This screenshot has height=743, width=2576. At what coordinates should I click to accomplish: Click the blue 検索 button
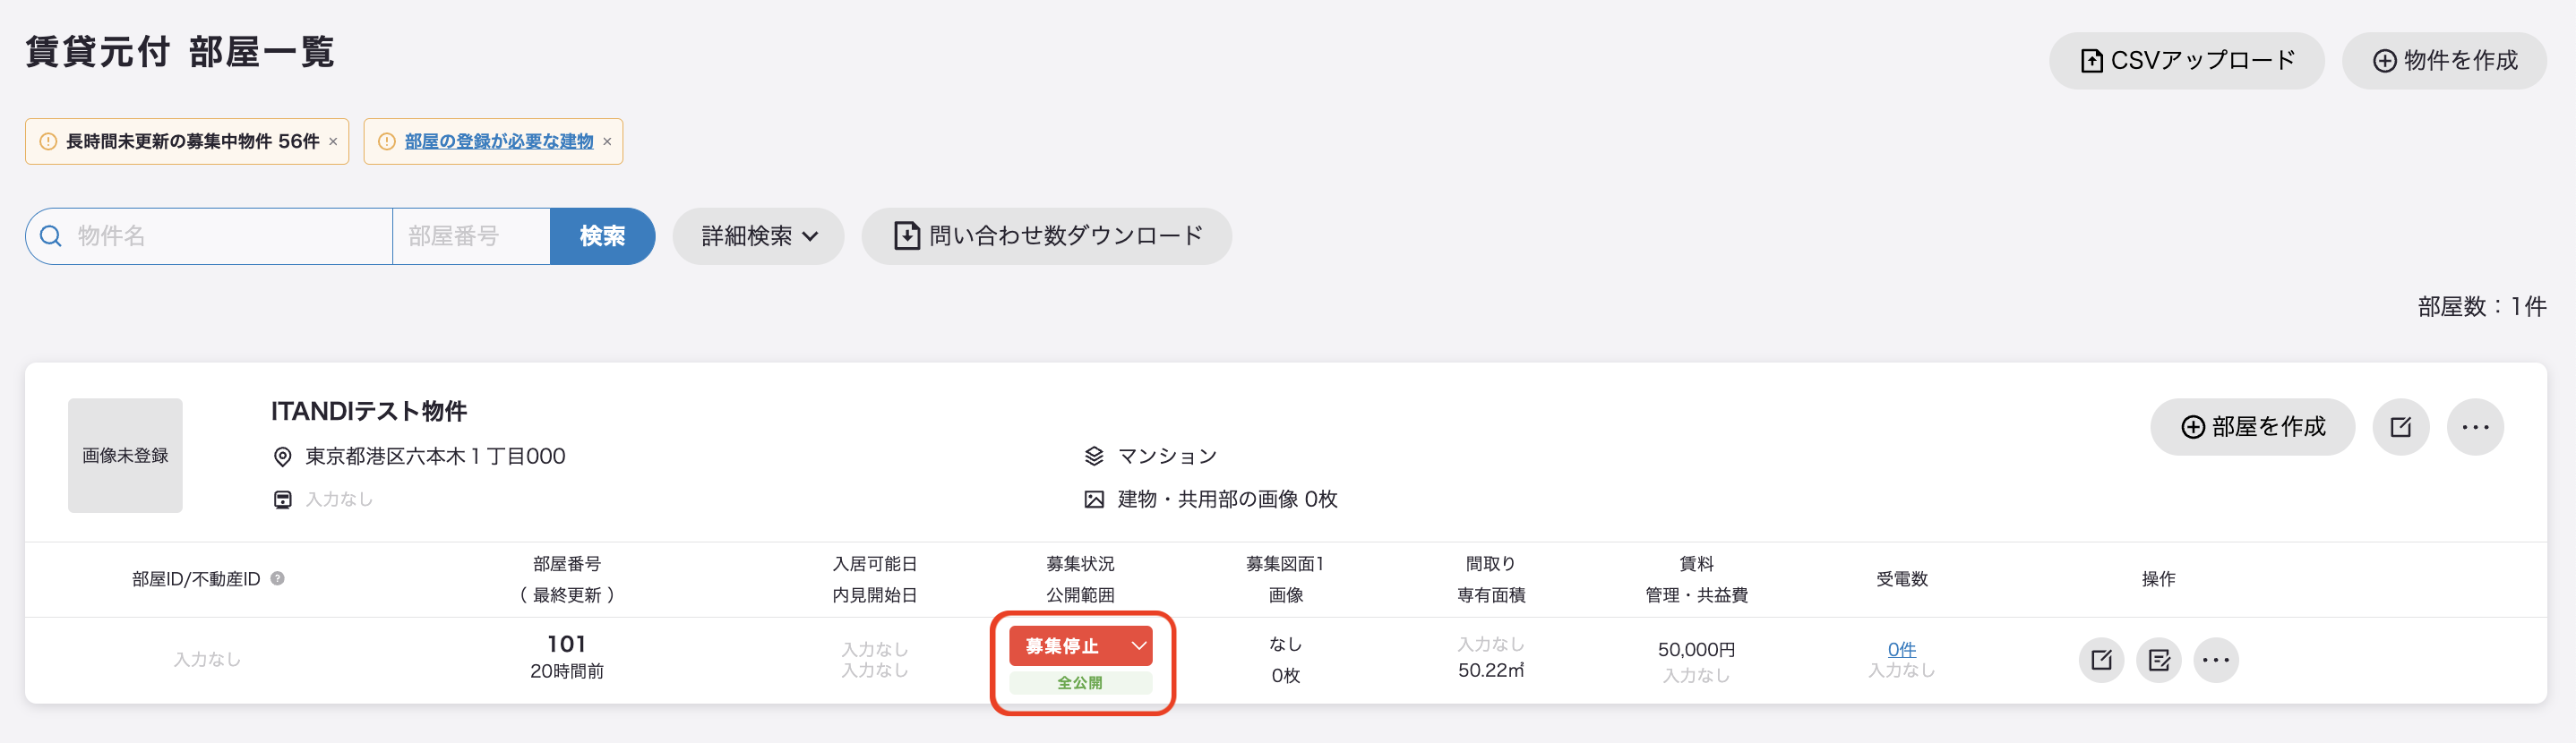pyautogui.click(x=603, y=236)
